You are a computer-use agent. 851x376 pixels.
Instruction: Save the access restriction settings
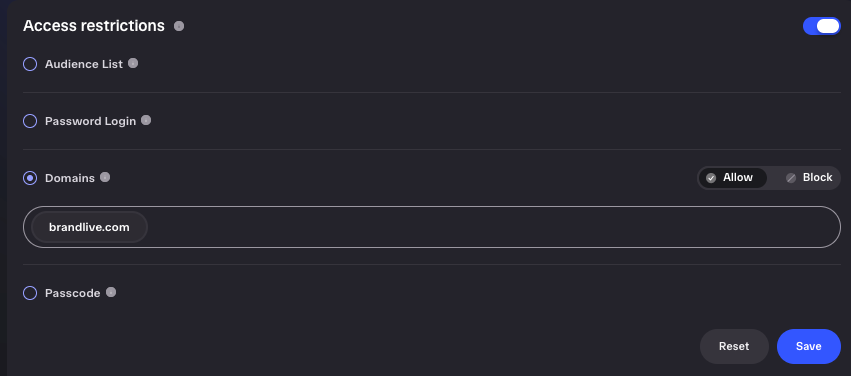(x=809, y=346)
